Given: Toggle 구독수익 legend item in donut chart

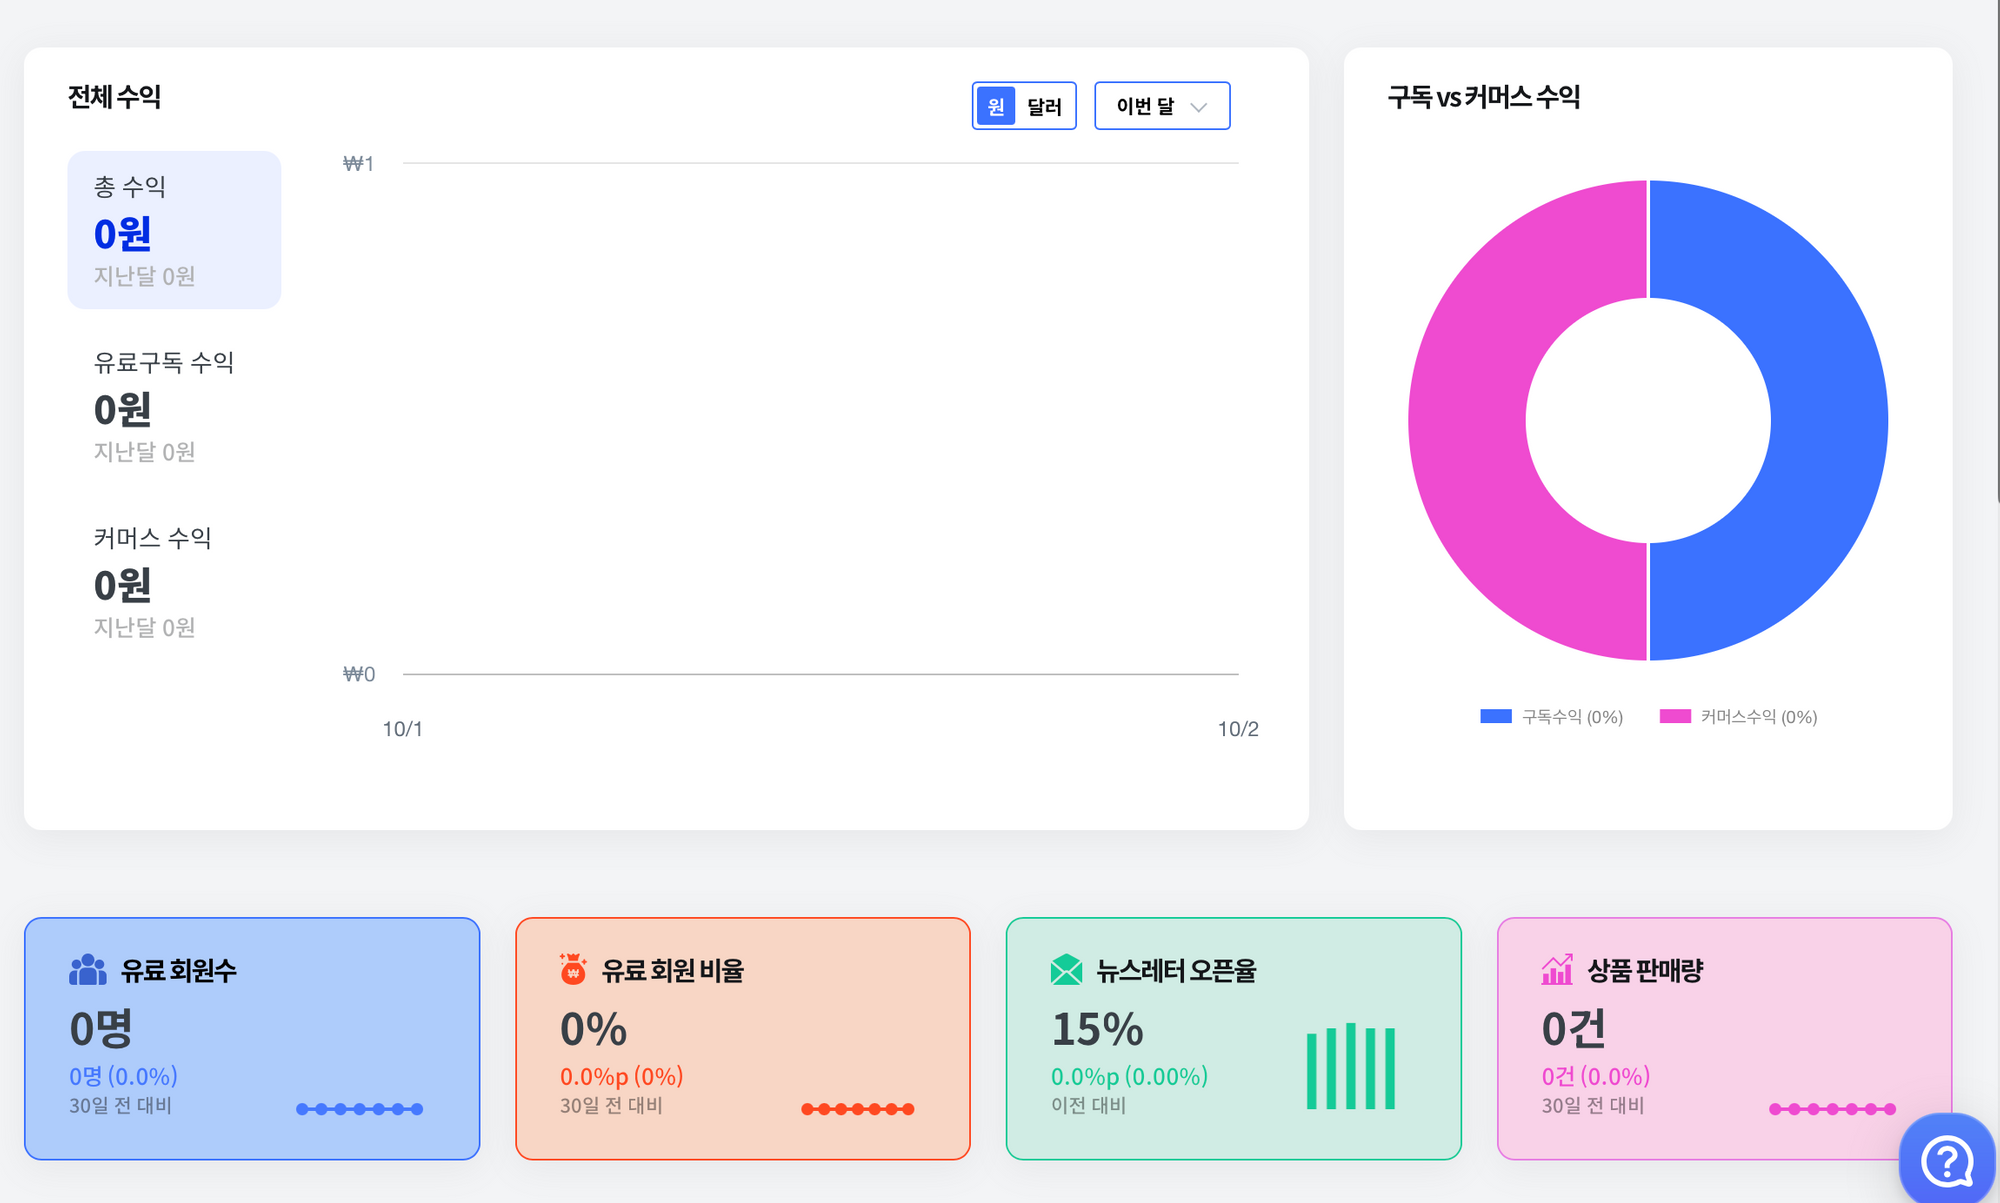Looking at the screenshot, I should (x=1552, y=717).
